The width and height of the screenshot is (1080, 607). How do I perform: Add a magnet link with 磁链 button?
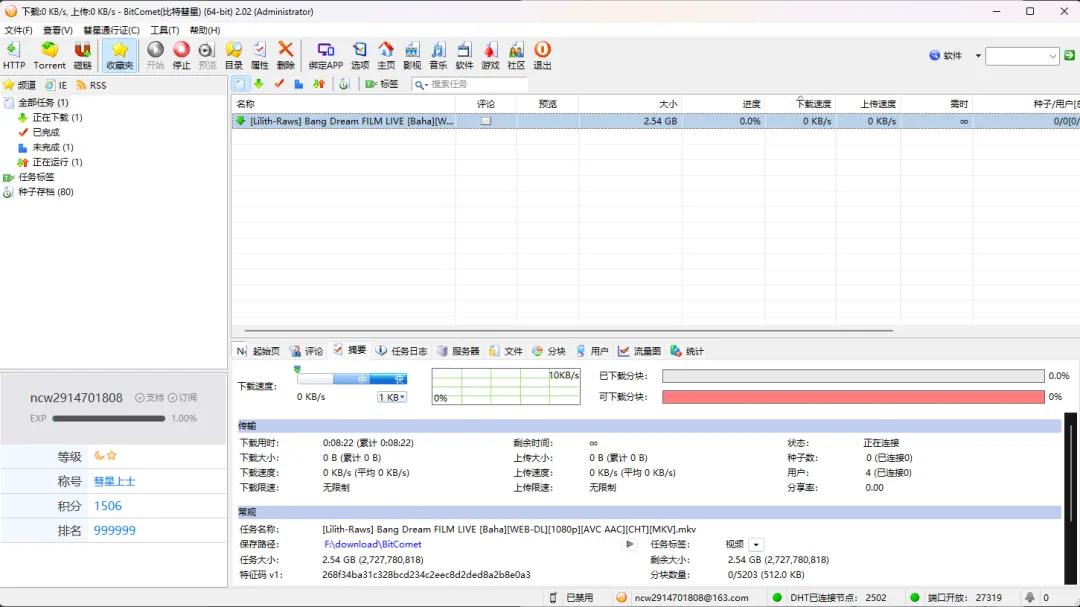point(83,55)
